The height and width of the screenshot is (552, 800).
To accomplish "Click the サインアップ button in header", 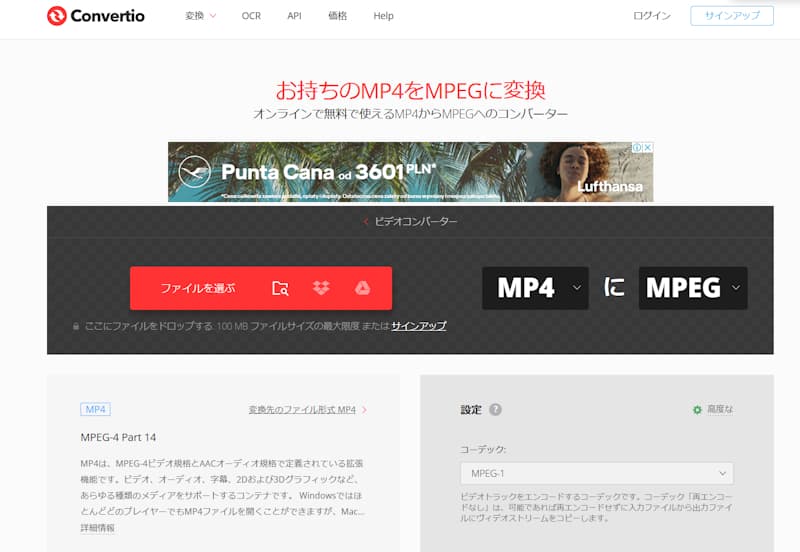I will click(731, 16).
